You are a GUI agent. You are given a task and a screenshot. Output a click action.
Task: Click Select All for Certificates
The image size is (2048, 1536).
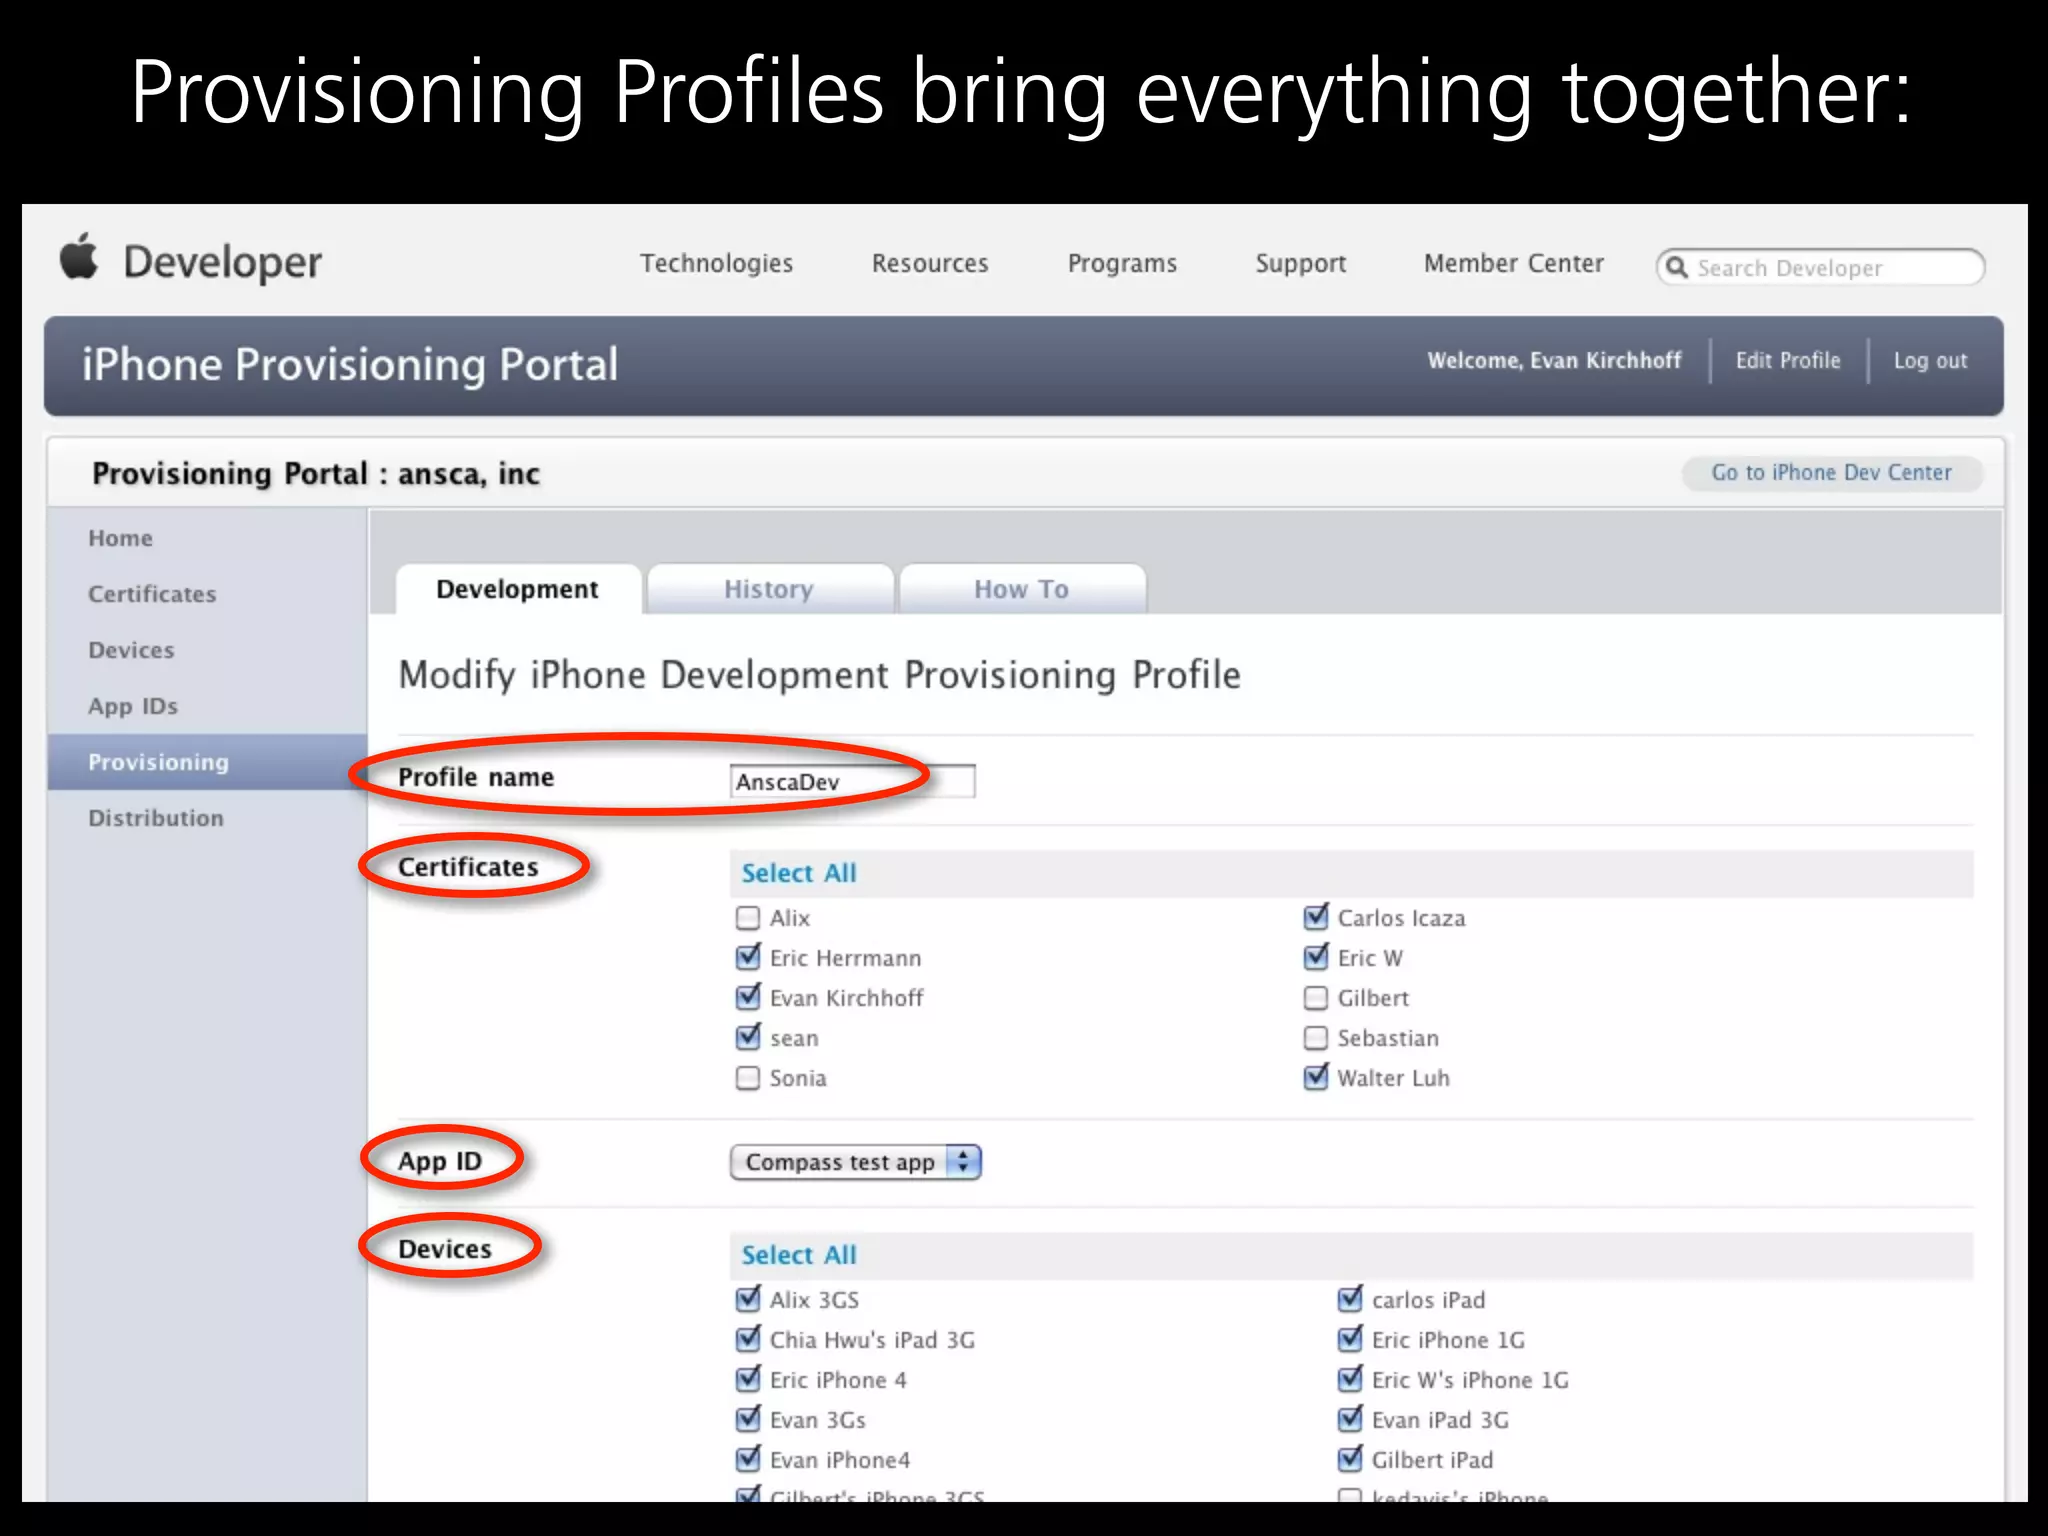tap(798, 873)
